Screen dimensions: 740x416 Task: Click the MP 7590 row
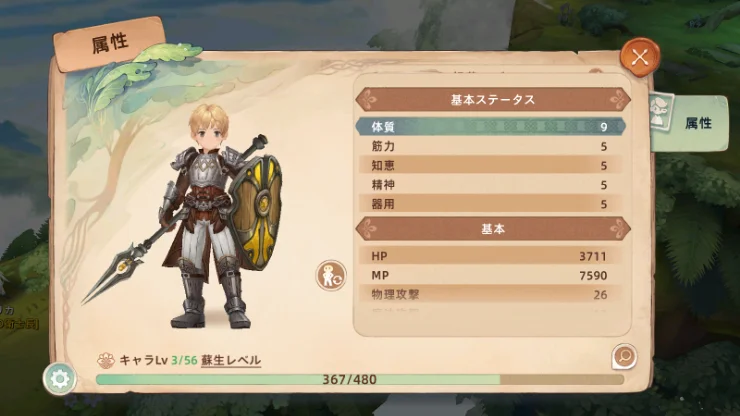coord(491,275)
